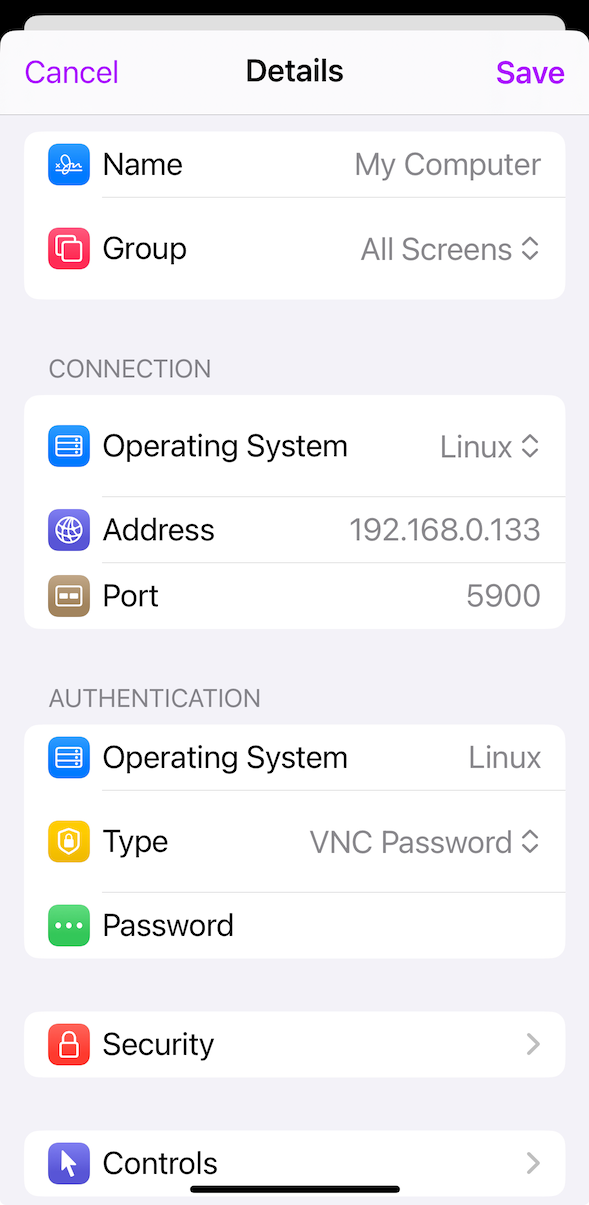Open the All Screens group dropdown
The width and height of the screenshot is (589, 1205).
[x=450, y=249]
